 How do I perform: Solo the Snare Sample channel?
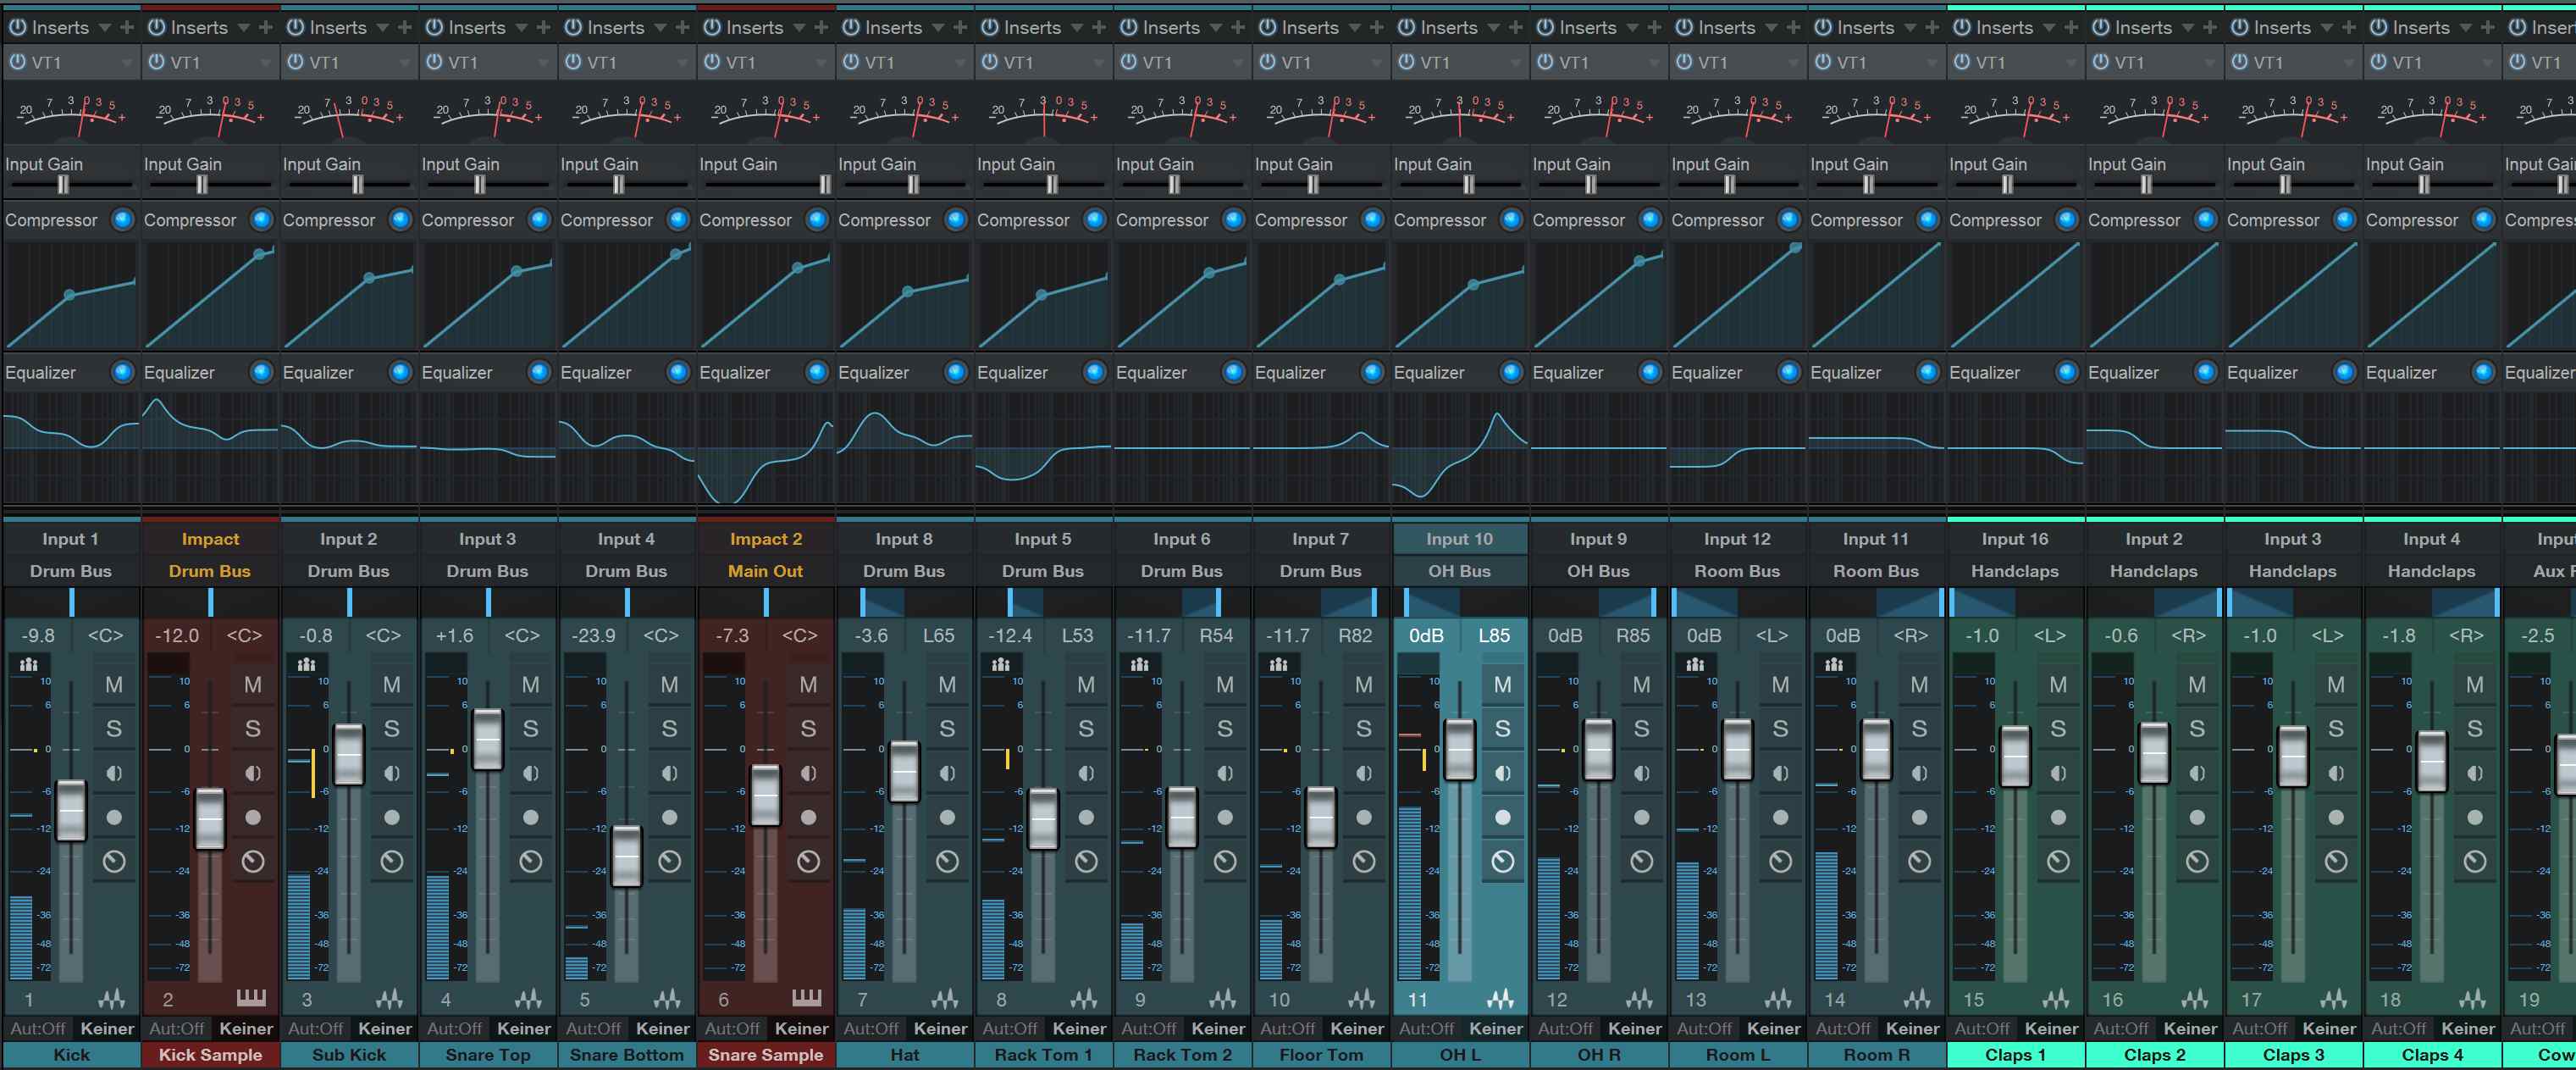(x=808, y=729)
